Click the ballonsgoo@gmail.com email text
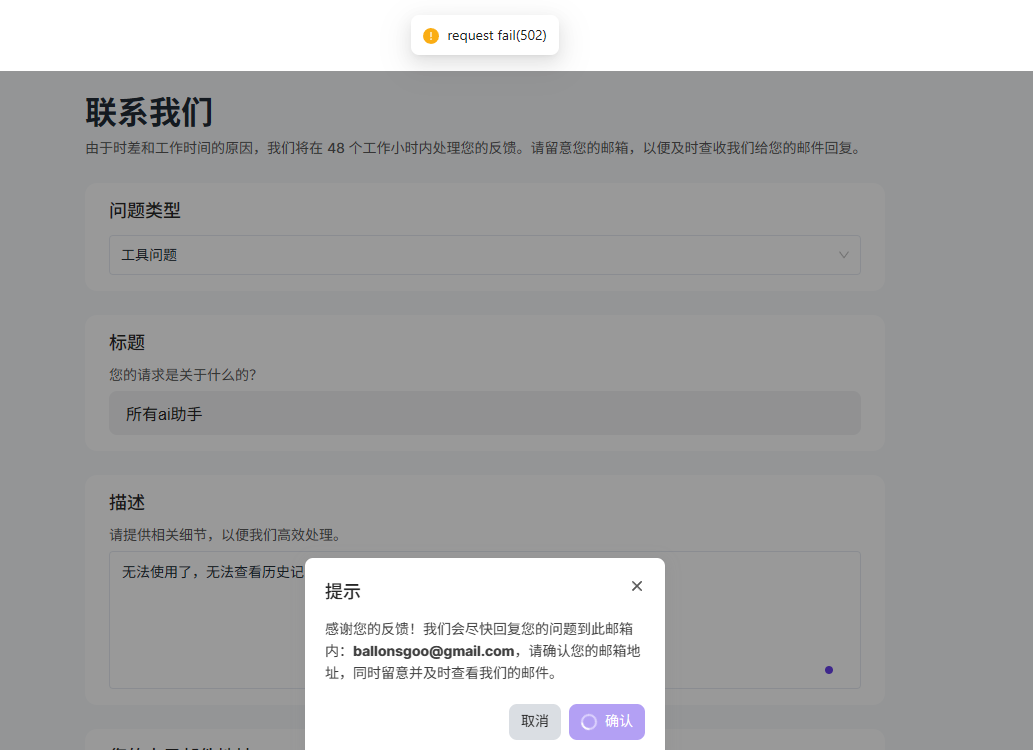The image size is (1033, 750). (433, 651)
